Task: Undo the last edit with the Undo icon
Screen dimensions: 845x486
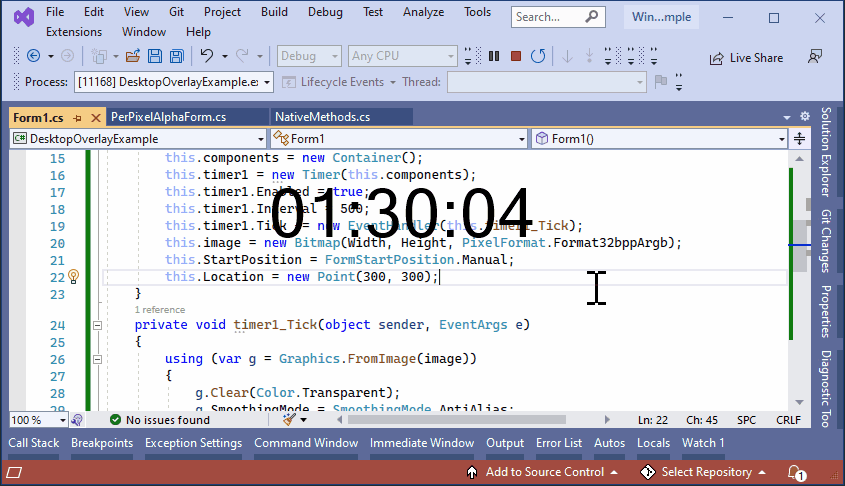Action: click(207, 55)
